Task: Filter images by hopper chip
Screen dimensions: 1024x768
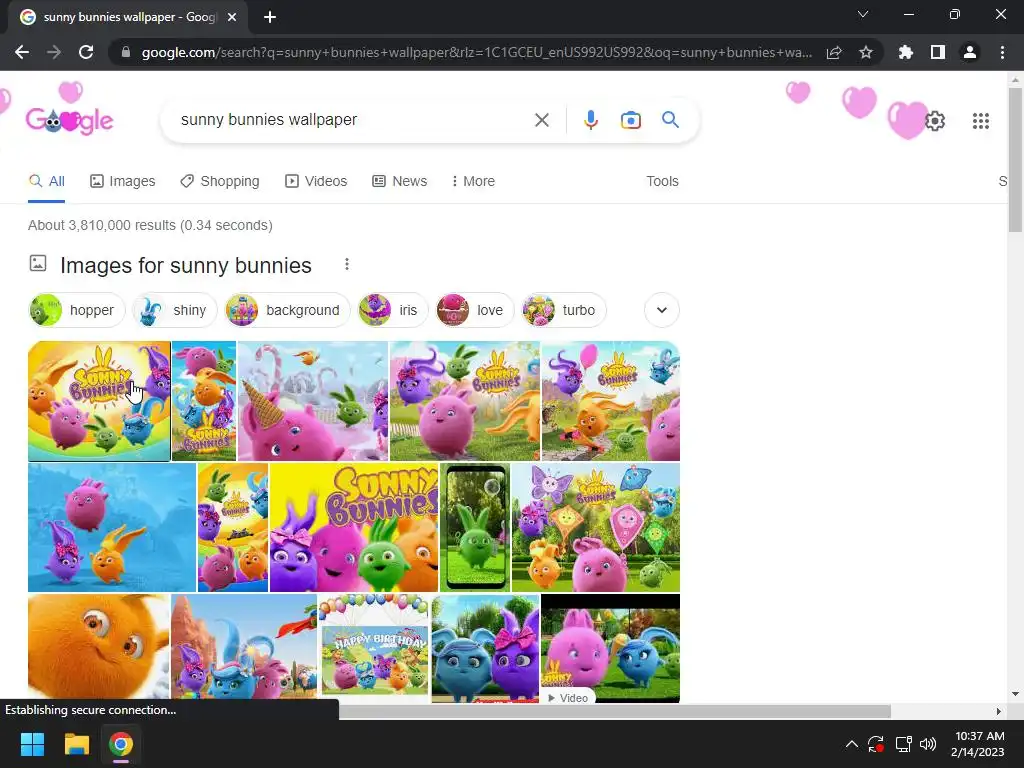Action: coord(76,310)
